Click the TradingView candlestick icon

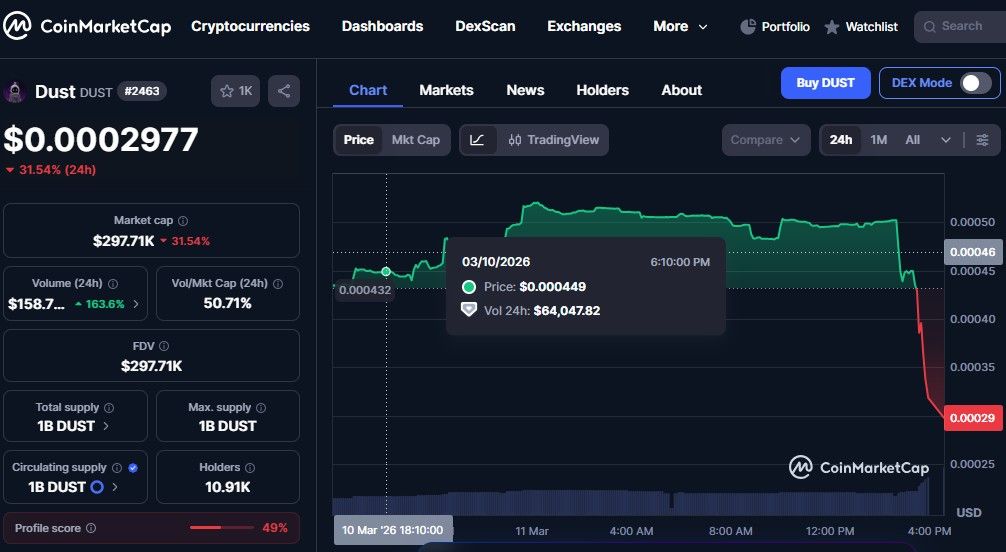515,140
